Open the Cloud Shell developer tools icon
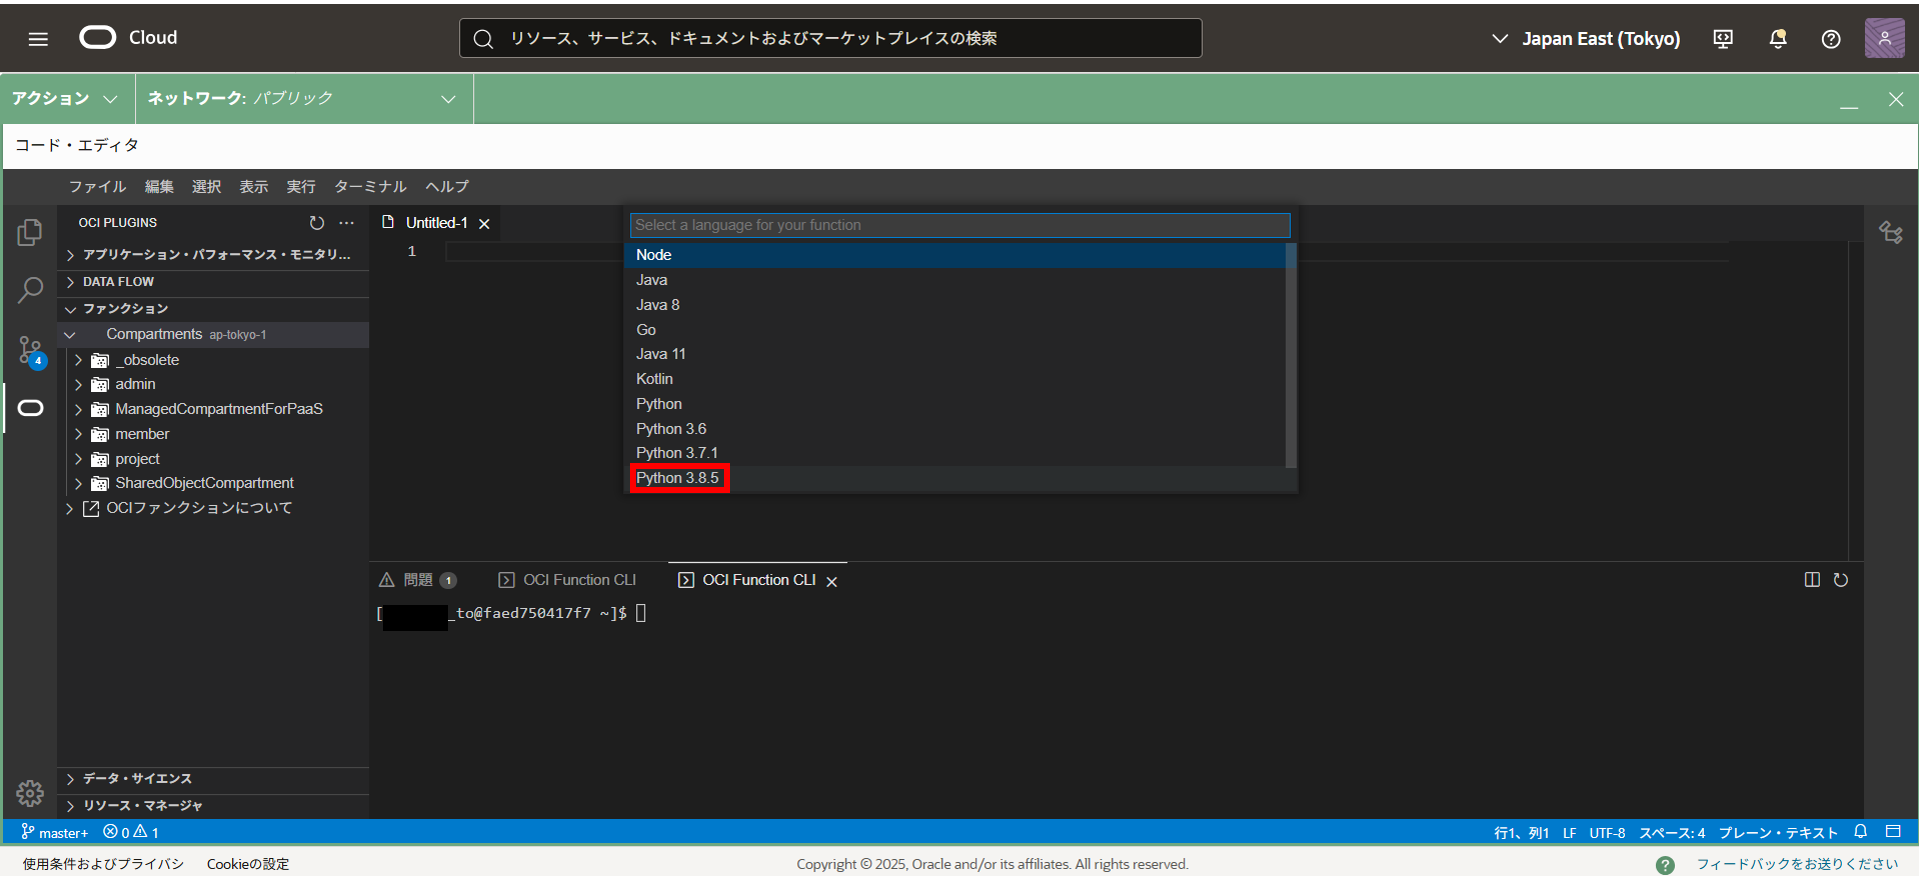The image size is (1919, 876). 1723,39
